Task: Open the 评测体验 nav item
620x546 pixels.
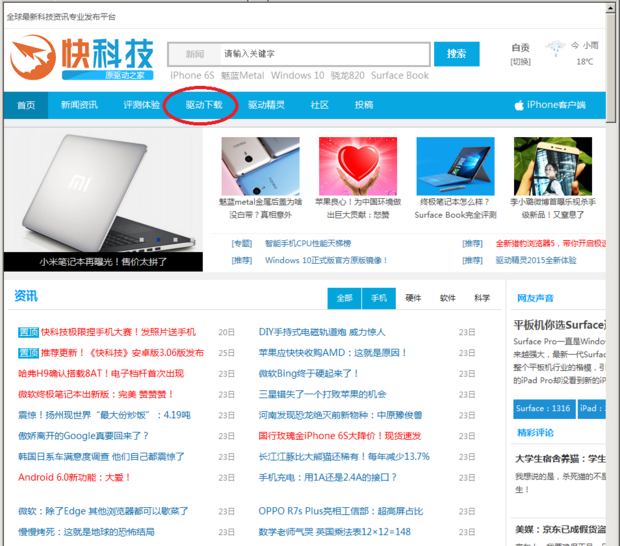Action: [142, 105]
